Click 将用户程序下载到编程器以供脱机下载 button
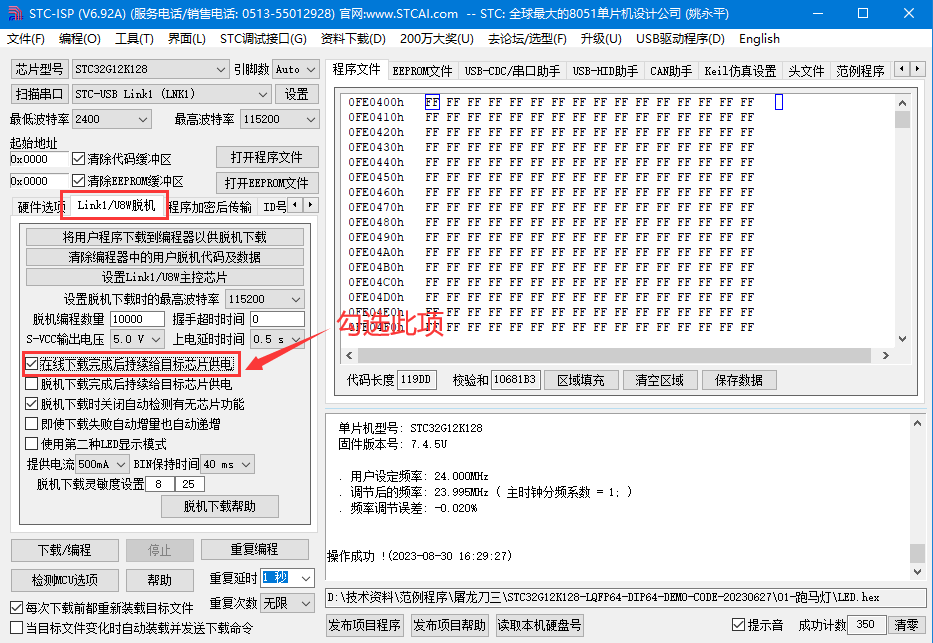 coord(165,237)
